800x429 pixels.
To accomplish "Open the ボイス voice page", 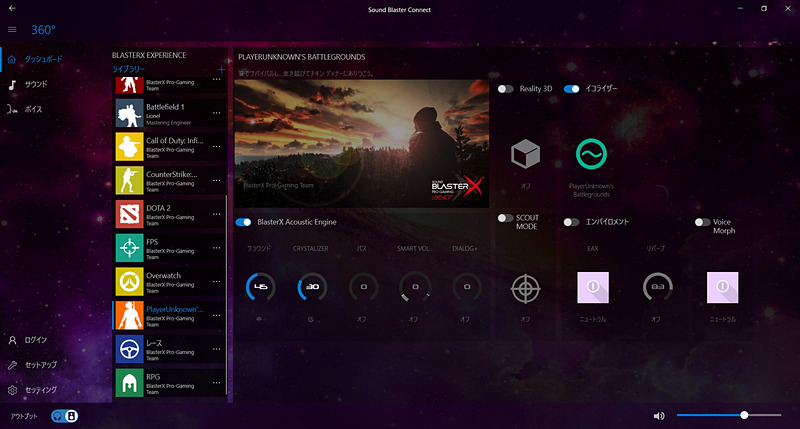I will coord(33,109).
